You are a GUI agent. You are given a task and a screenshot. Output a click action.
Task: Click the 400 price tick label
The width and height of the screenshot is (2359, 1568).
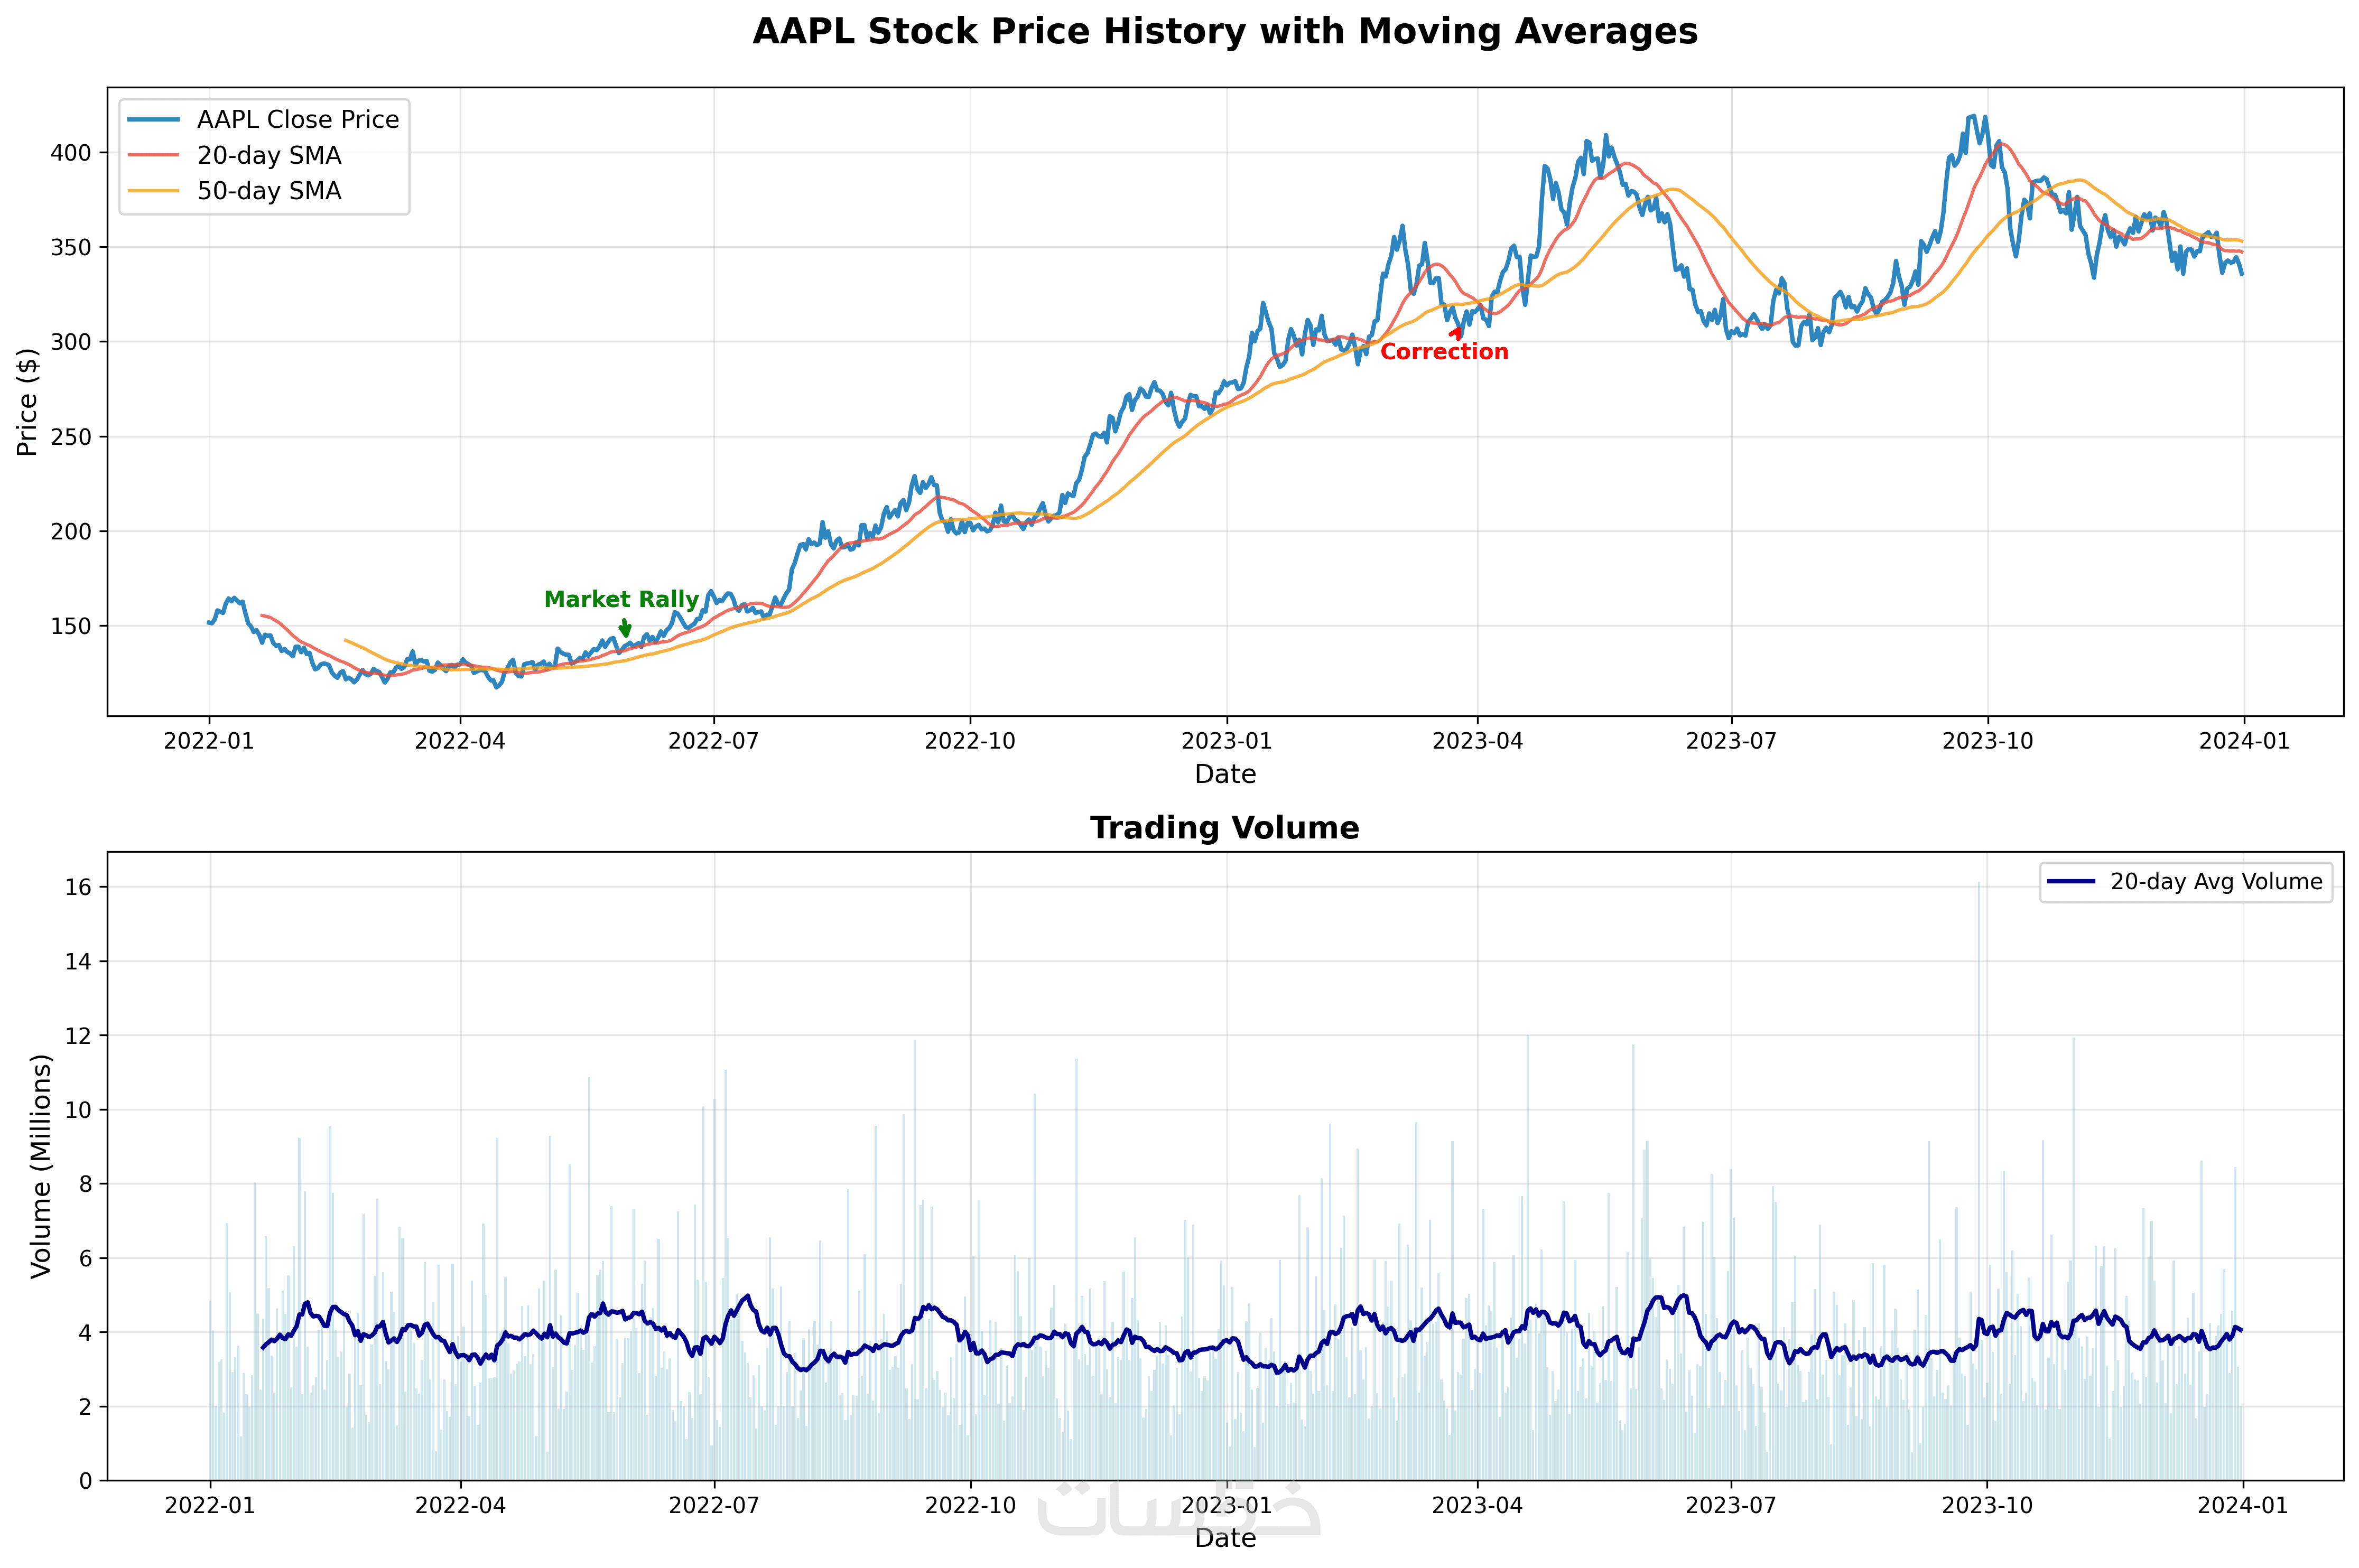70,153
